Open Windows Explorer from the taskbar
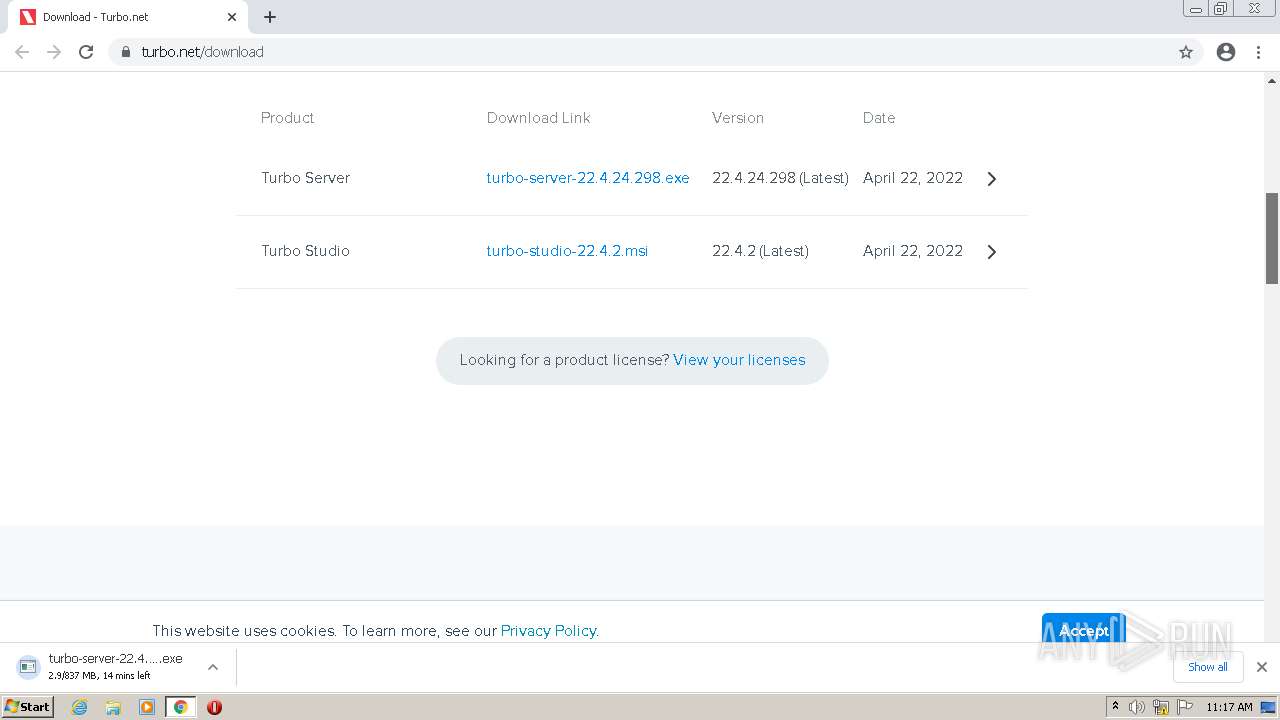 tap(113, 707)
